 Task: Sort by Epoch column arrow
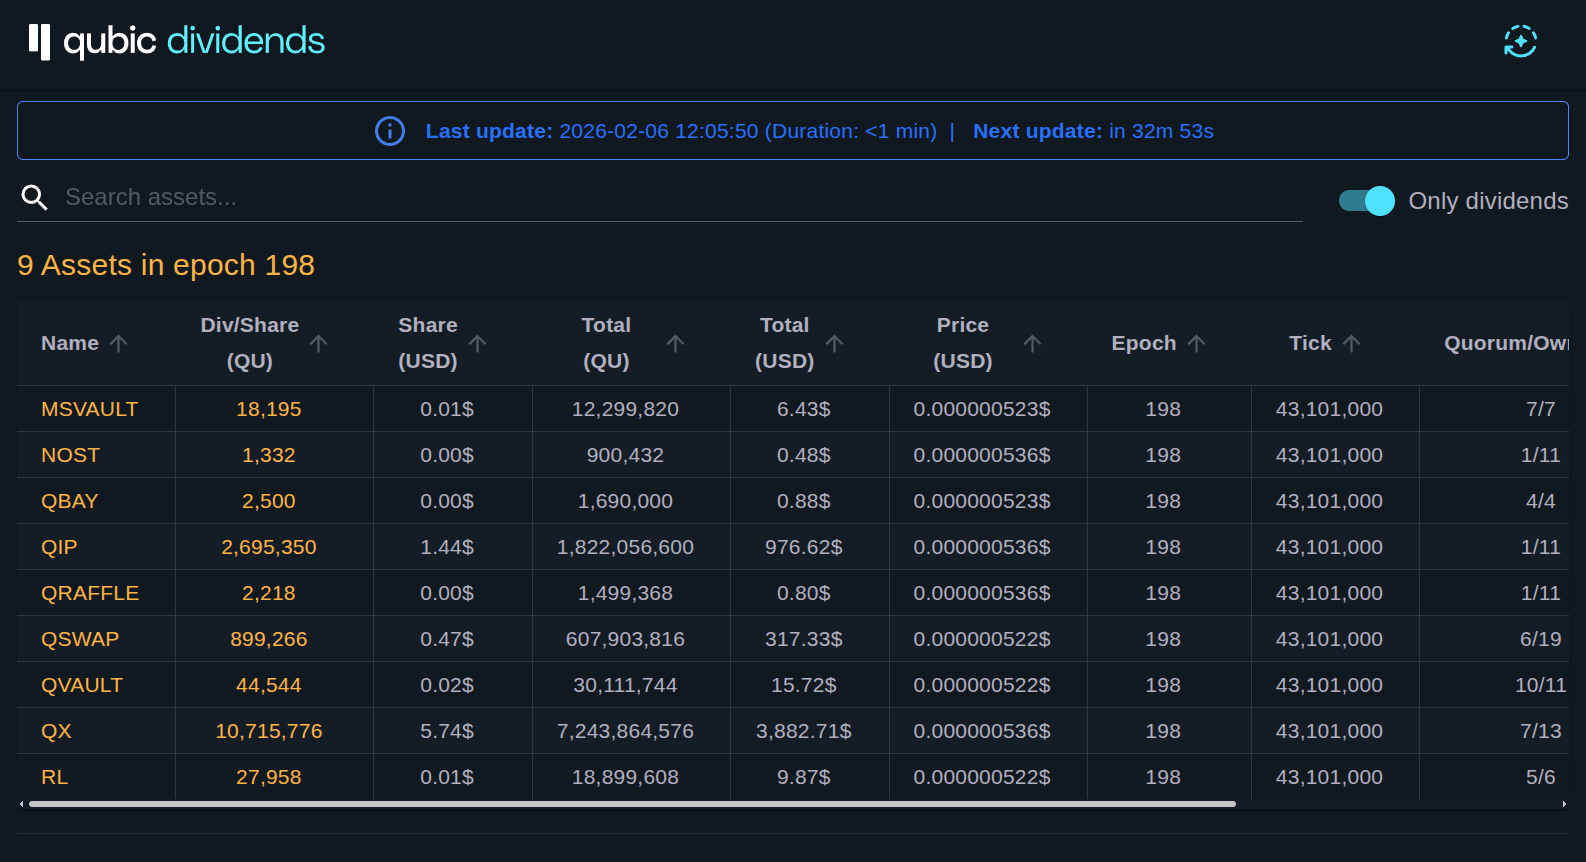click(x=1197, y=343)
